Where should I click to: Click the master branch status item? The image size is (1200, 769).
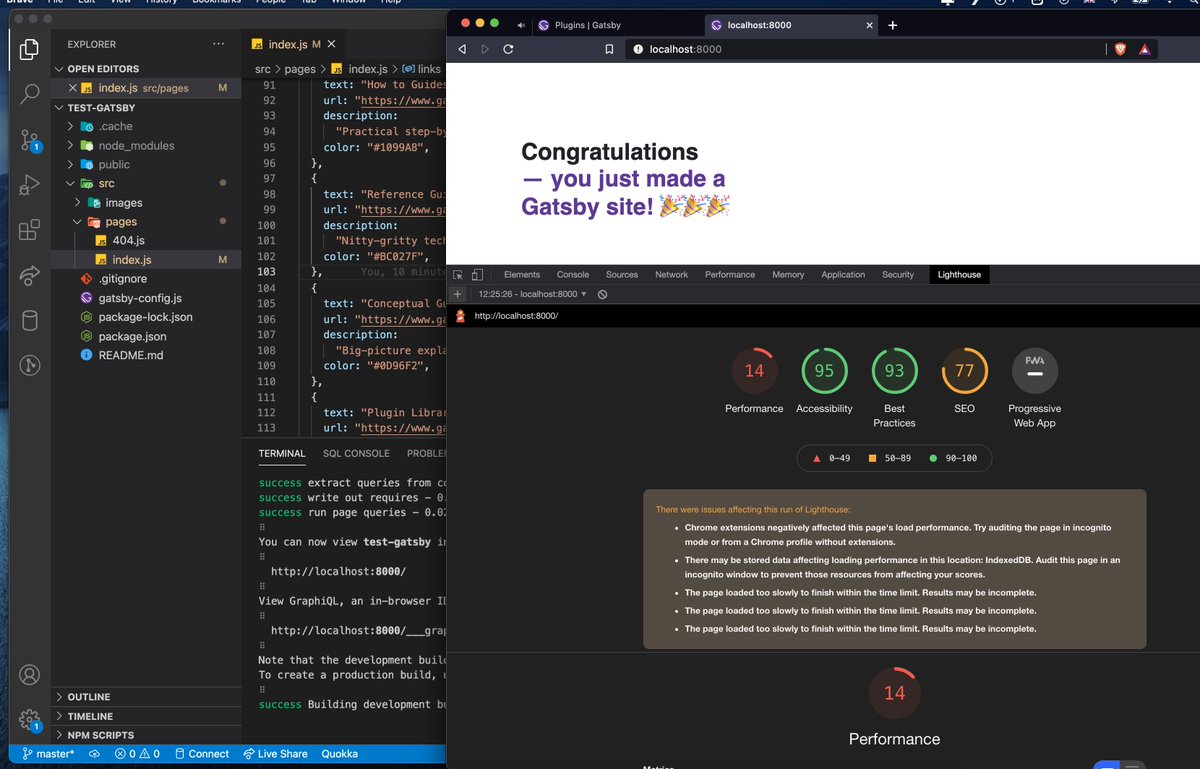46,754
